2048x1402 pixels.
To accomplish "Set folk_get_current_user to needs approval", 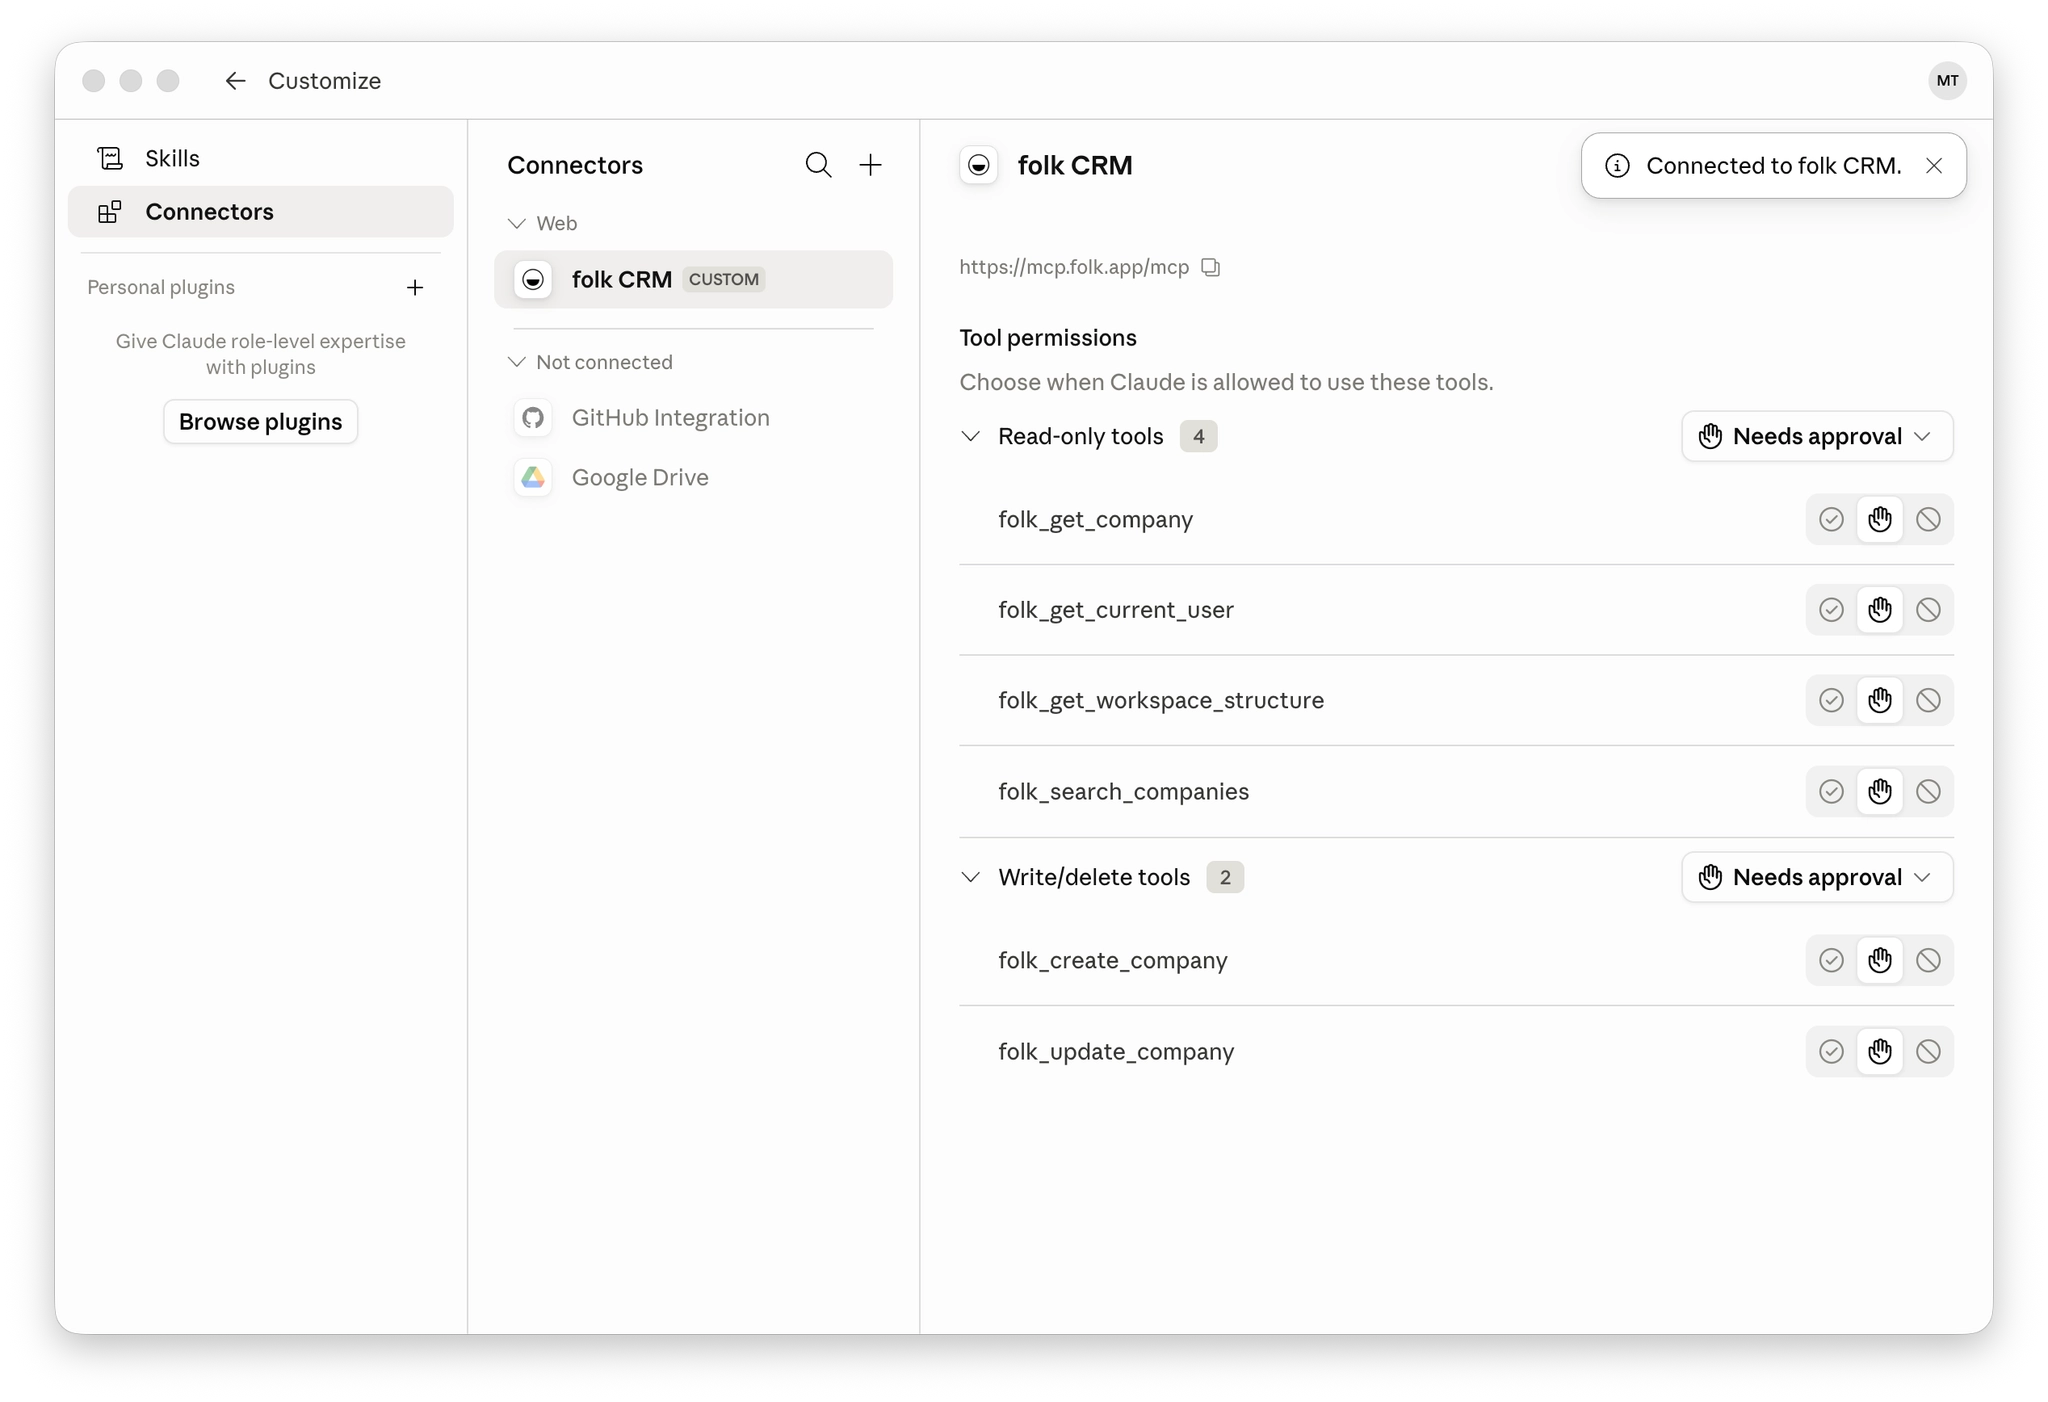I will (x=1880, y=610).
